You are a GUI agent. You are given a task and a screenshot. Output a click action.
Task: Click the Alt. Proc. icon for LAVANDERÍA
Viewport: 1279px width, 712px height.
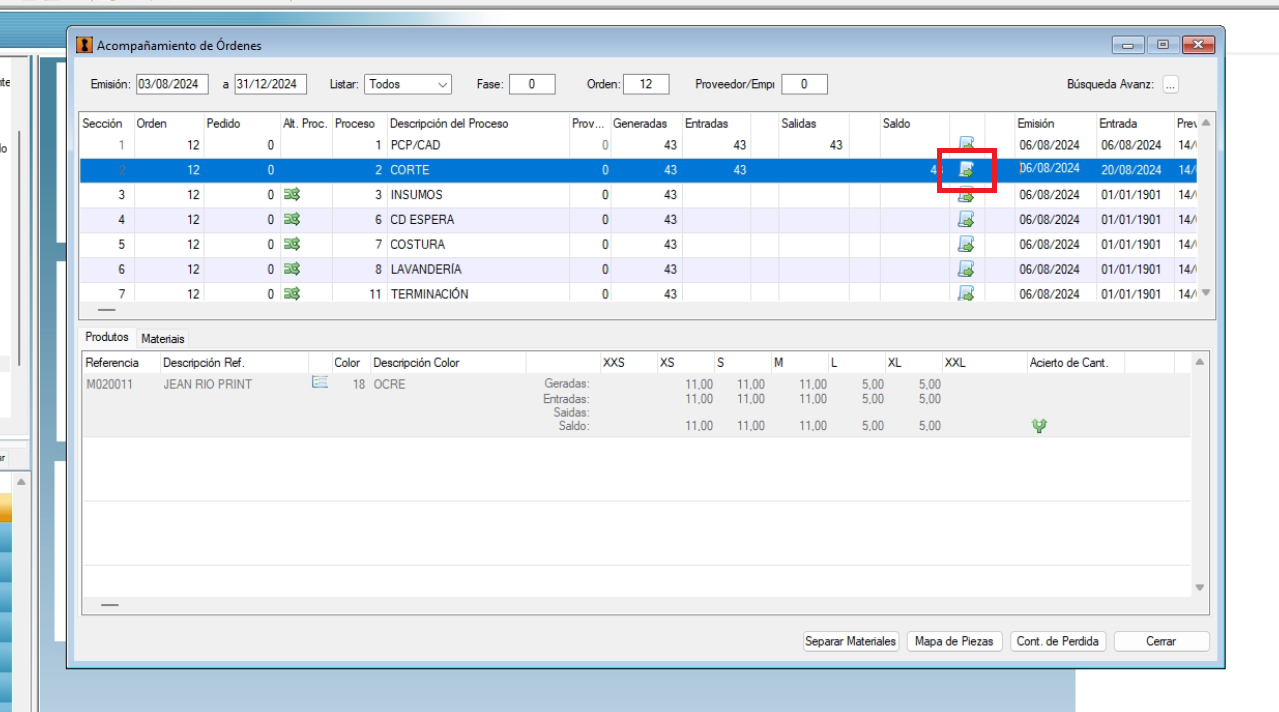pos(292,269)
